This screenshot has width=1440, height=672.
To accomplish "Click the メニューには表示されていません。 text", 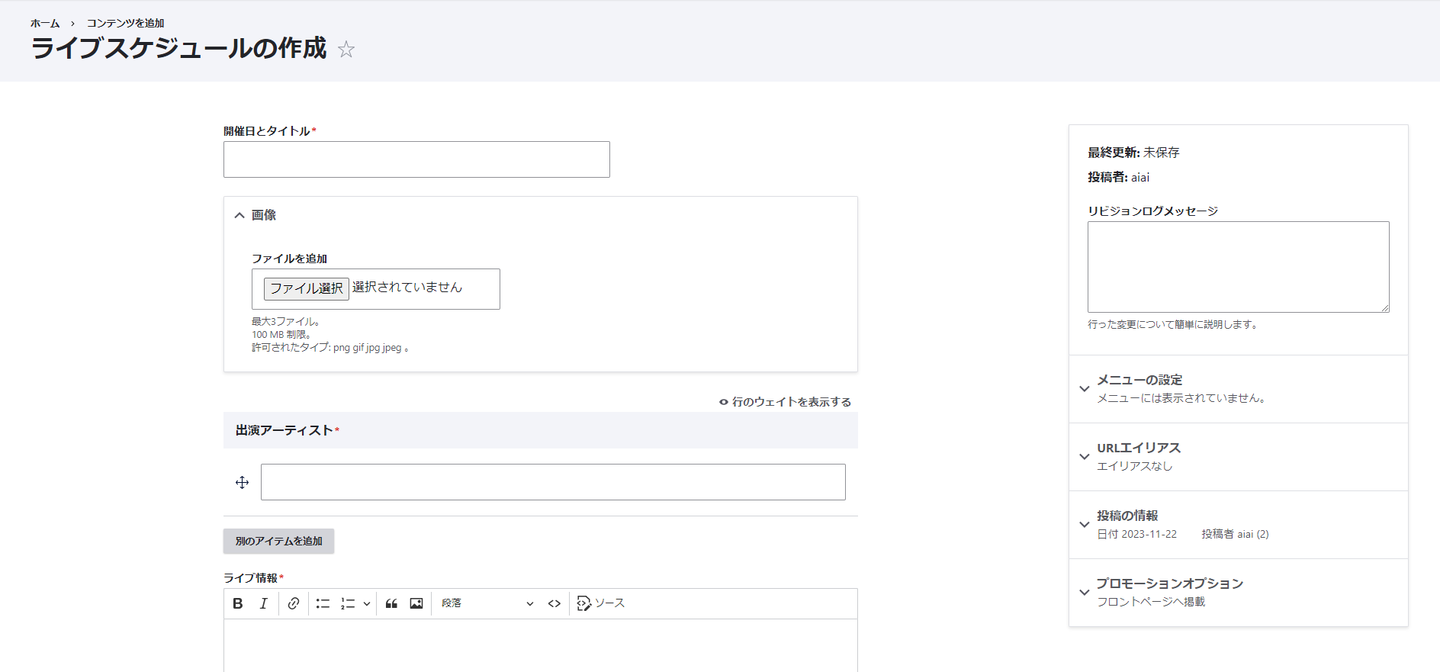I will 1182,398.
